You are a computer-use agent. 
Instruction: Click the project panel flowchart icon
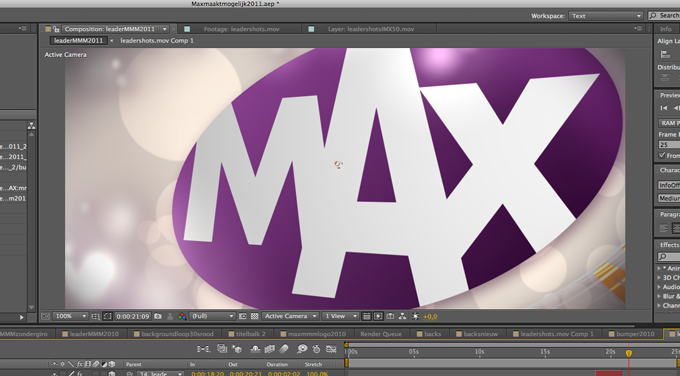click(x=31, y=126)
